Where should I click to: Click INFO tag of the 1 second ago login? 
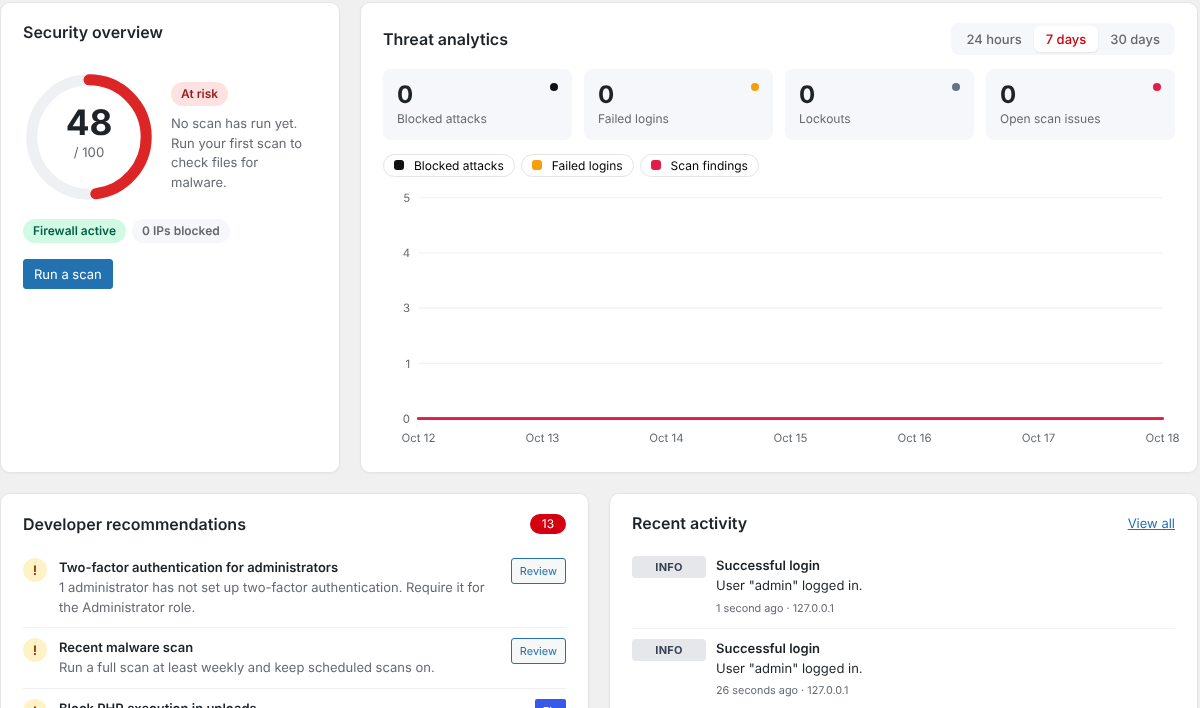click(x=669, y=567)
